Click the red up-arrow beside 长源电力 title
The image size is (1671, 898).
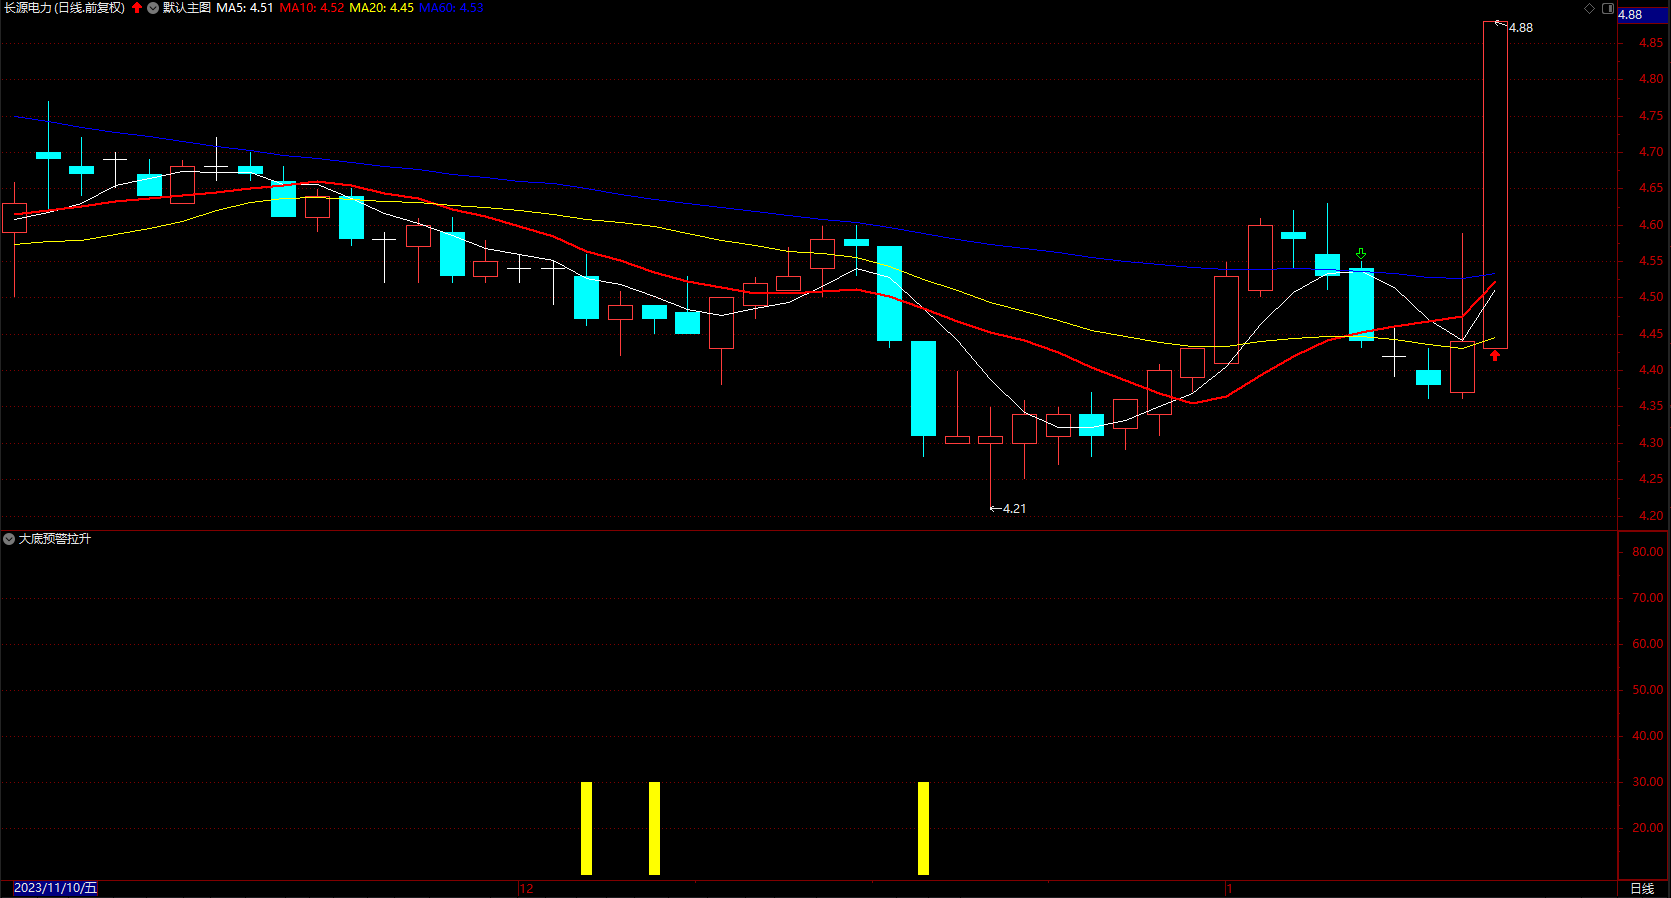pyautogui.click(x=137, y=8)
